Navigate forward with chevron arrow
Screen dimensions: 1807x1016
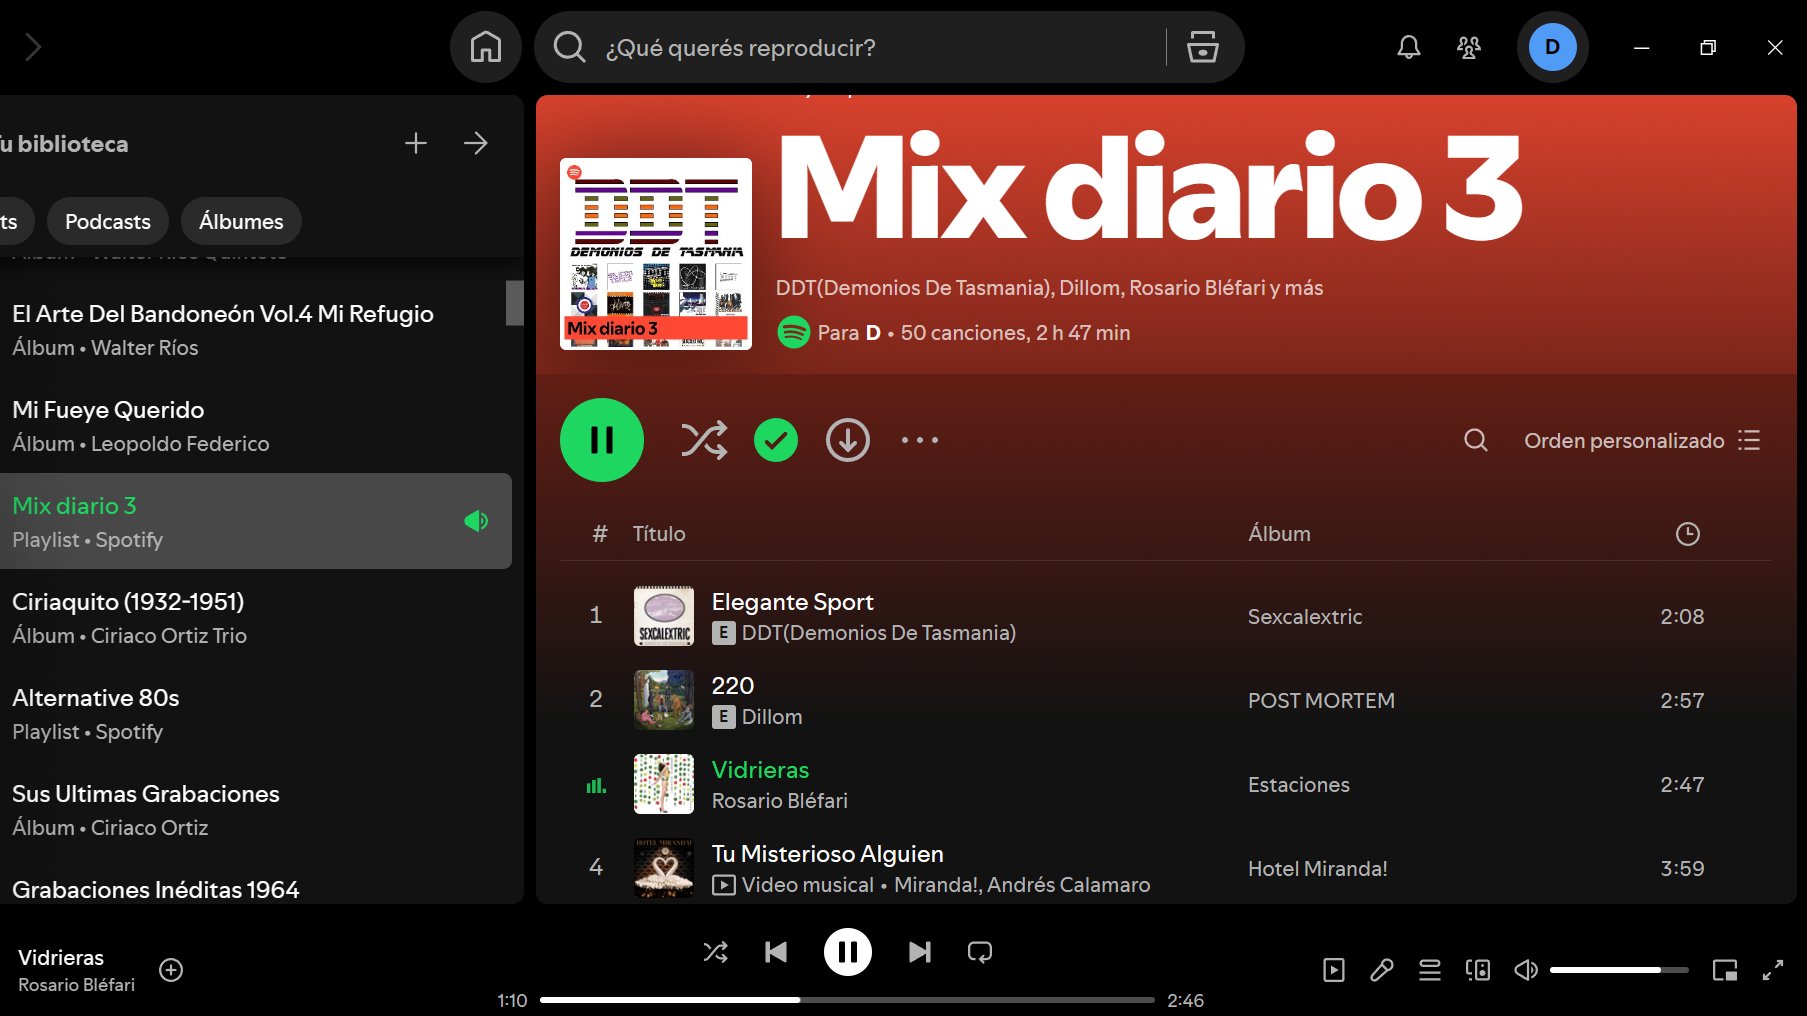pyautogui.click(x=33, y=47)
